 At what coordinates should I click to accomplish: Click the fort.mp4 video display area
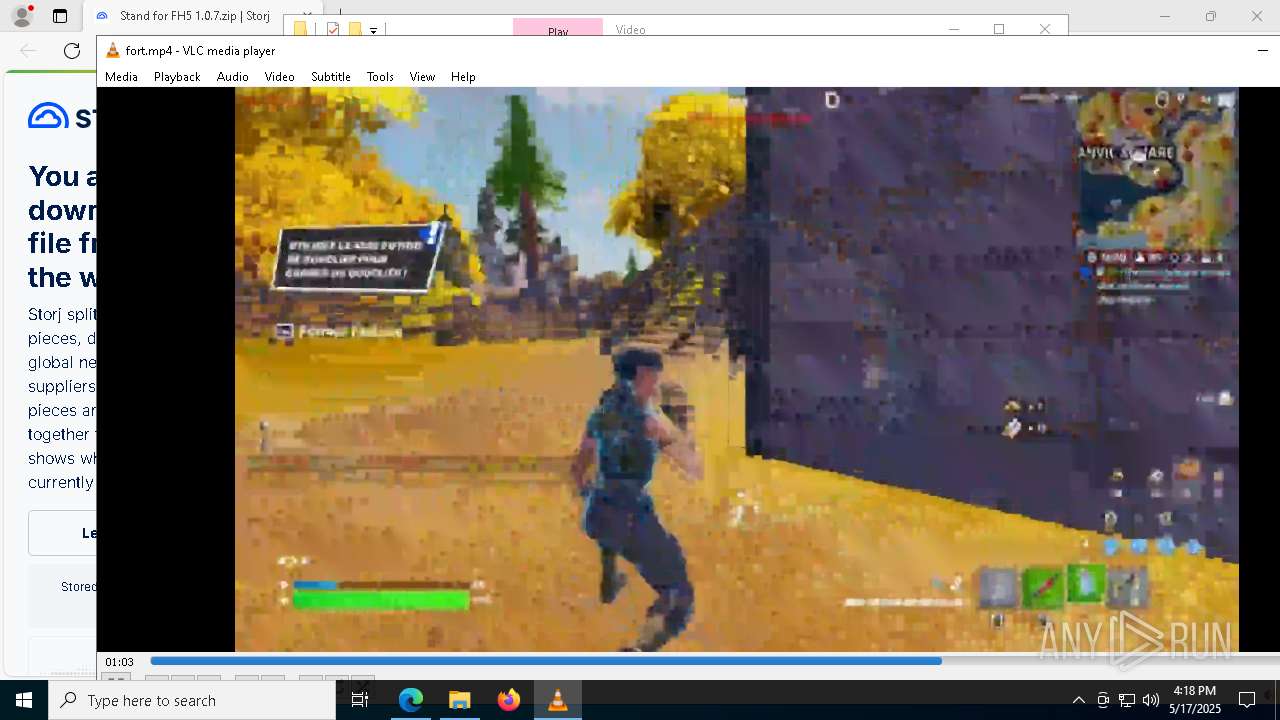point(737,369)
